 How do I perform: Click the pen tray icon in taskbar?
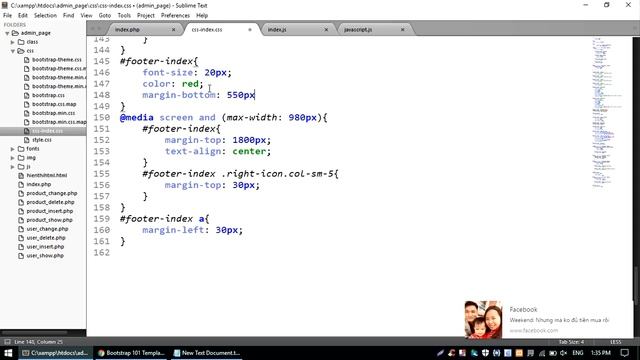coord(440,353)
